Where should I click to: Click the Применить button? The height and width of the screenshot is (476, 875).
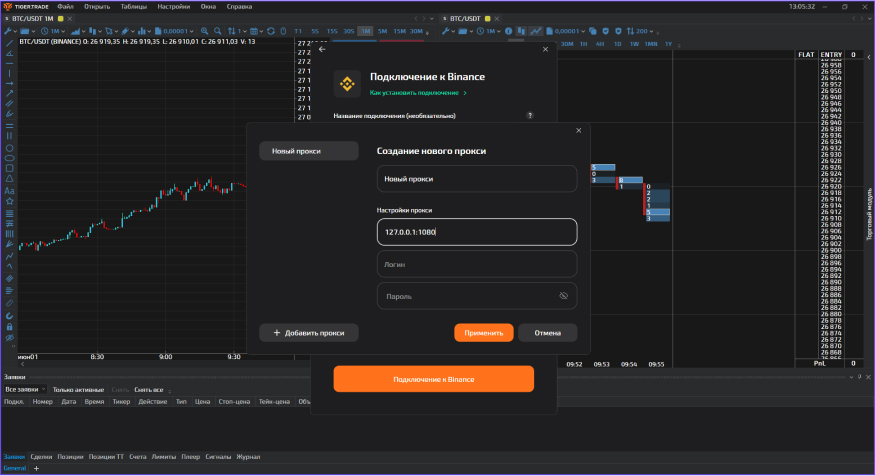pos(484,333)
